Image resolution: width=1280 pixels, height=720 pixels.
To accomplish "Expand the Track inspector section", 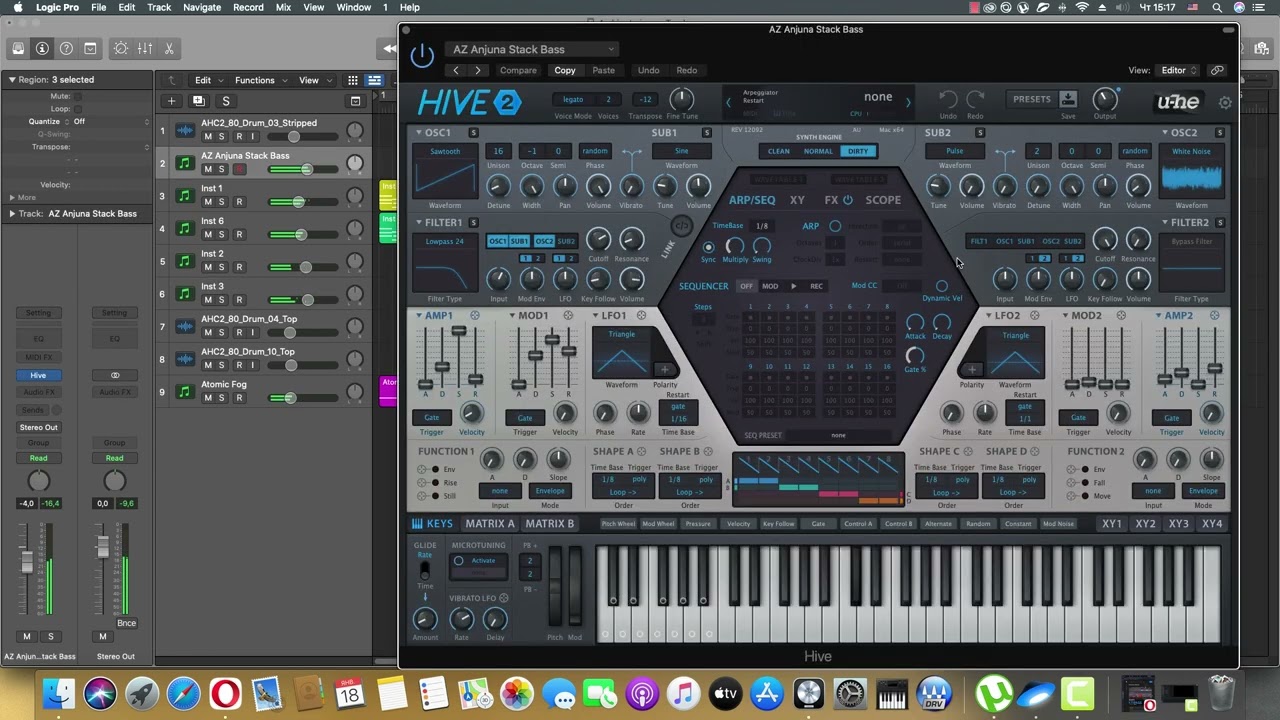I will (12, 214).
